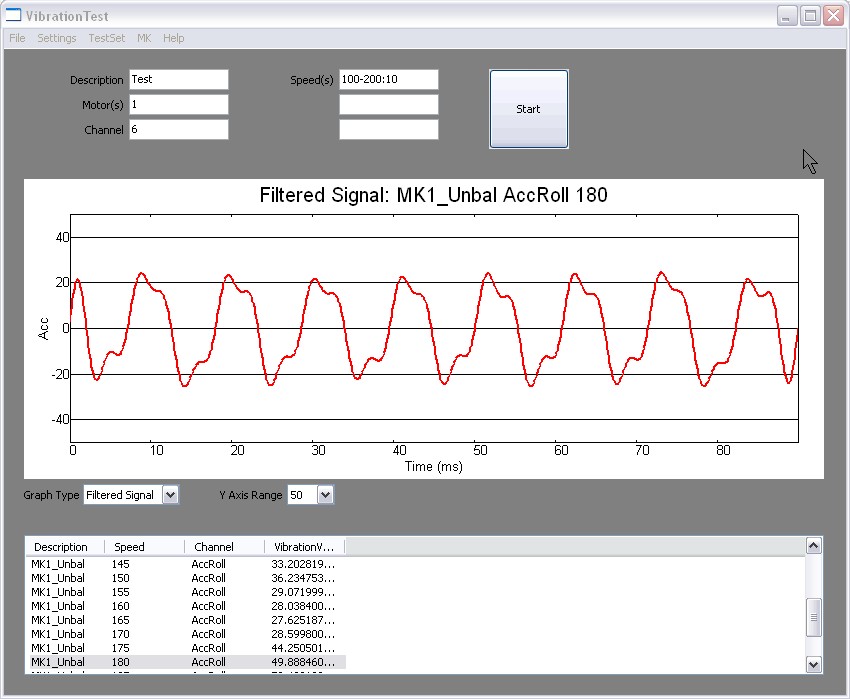
Task: Expand the Graph Type dropdown
Action: click(169, 495)
